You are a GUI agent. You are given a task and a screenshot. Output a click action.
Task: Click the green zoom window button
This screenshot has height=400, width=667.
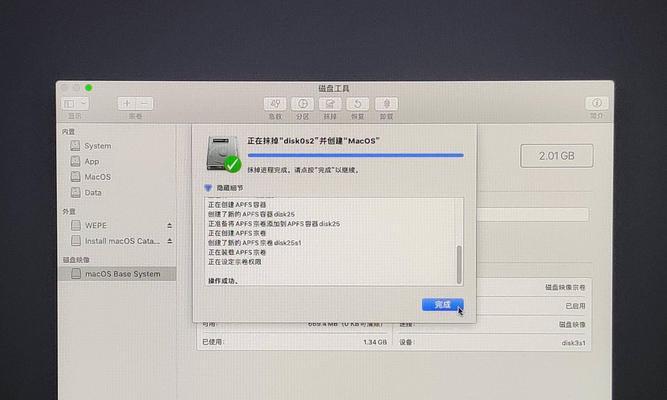[x=88, y=88]
